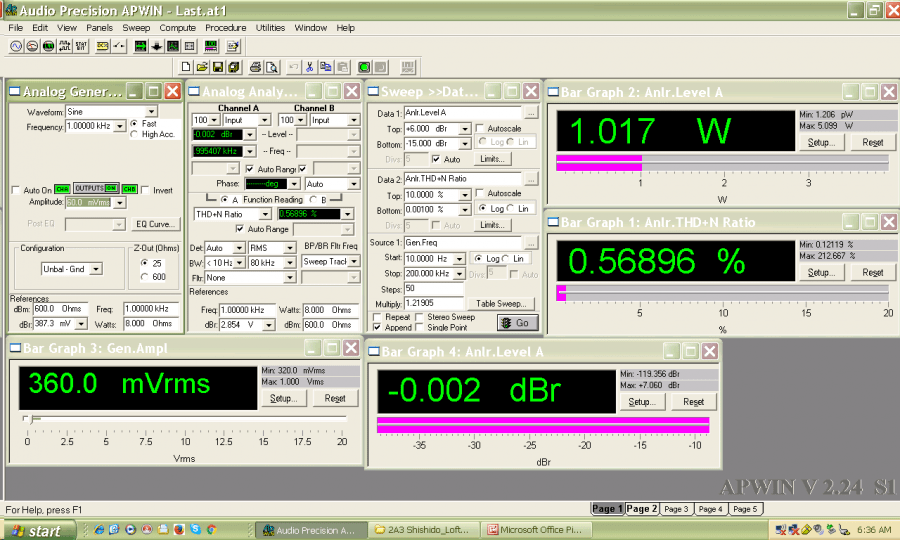
Task: Open the Fltr None dropdown
Action: pos(290,278)
